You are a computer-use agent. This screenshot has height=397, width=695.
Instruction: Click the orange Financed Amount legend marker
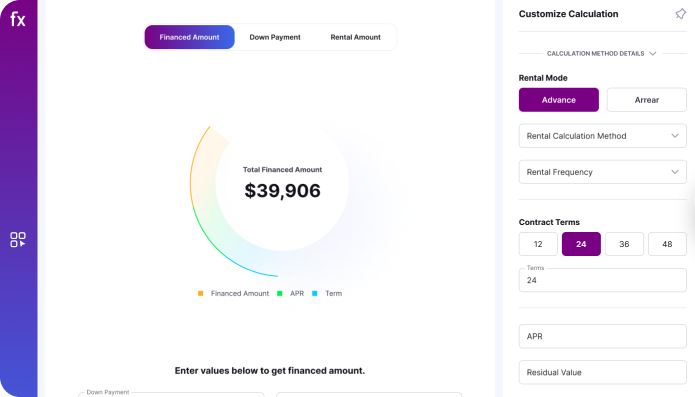(x=200, y=293)
